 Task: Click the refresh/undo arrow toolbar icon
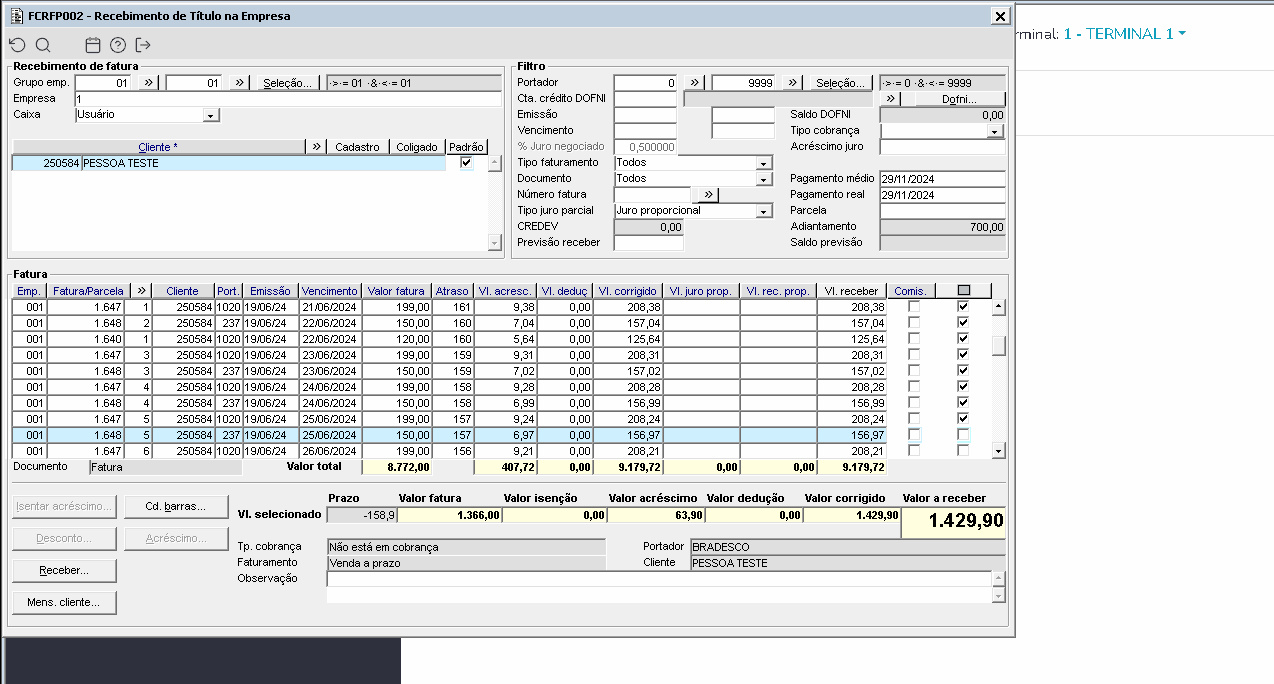tap(17, 45)
